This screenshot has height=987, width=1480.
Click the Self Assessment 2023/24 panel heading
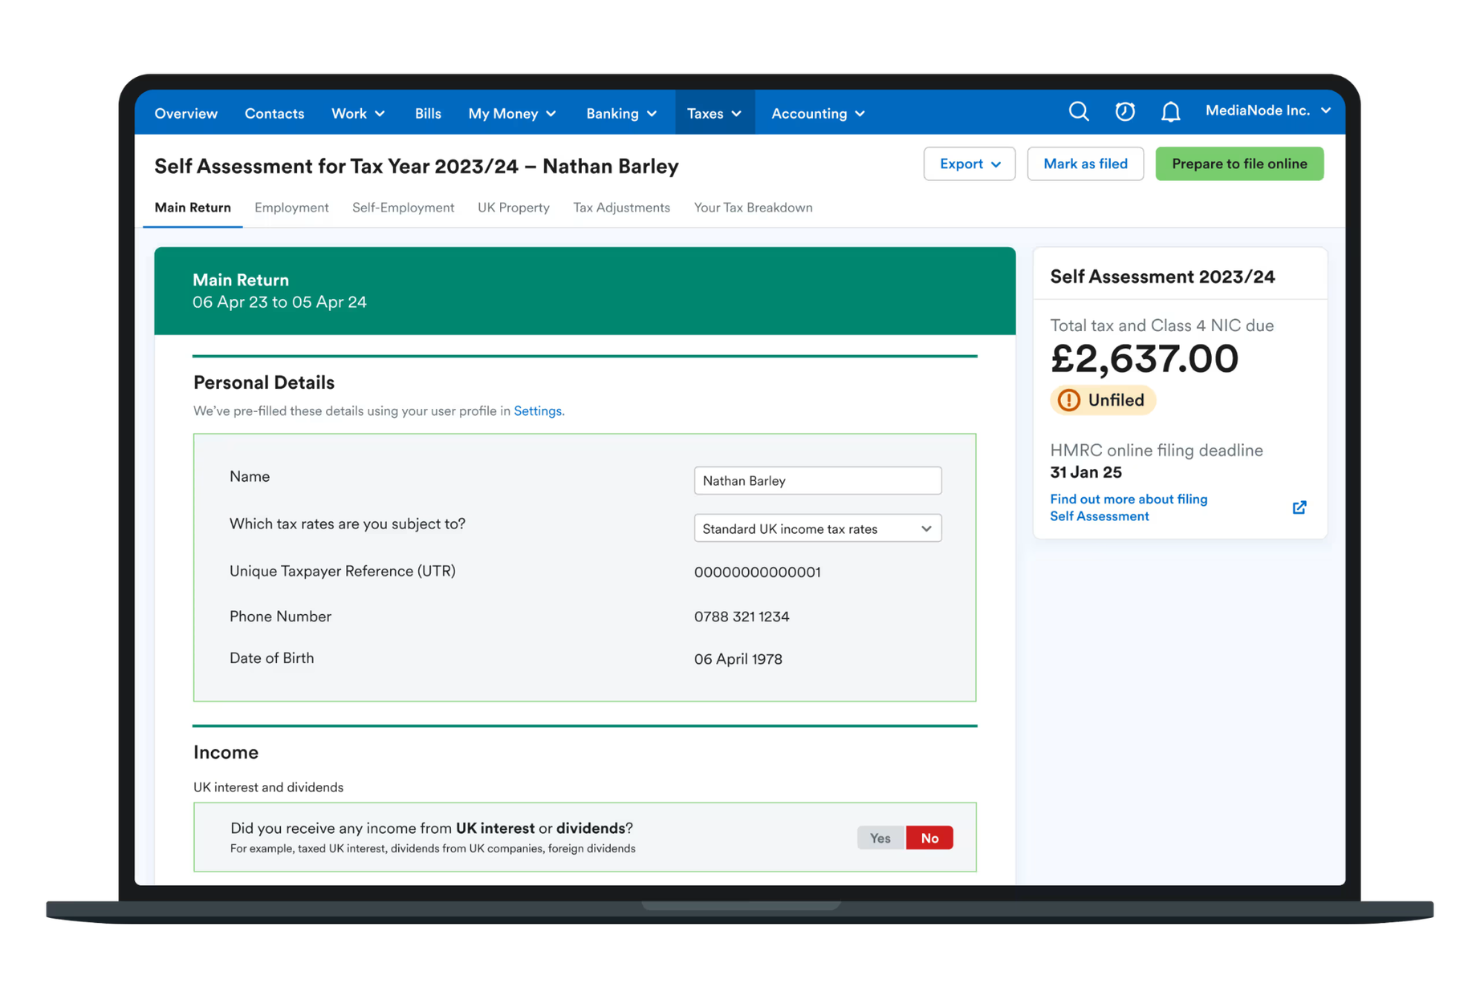coord(1162,277)
